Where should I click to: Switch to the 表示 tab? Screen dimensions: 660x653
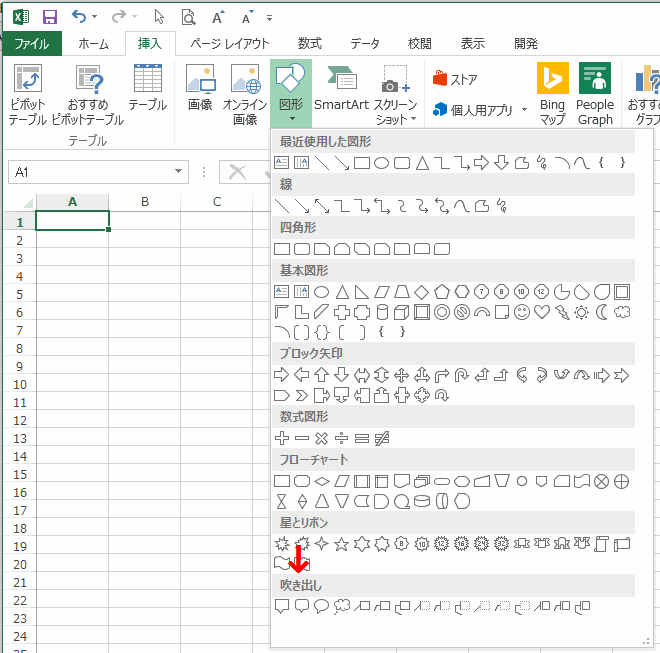[x=472, y=43]
